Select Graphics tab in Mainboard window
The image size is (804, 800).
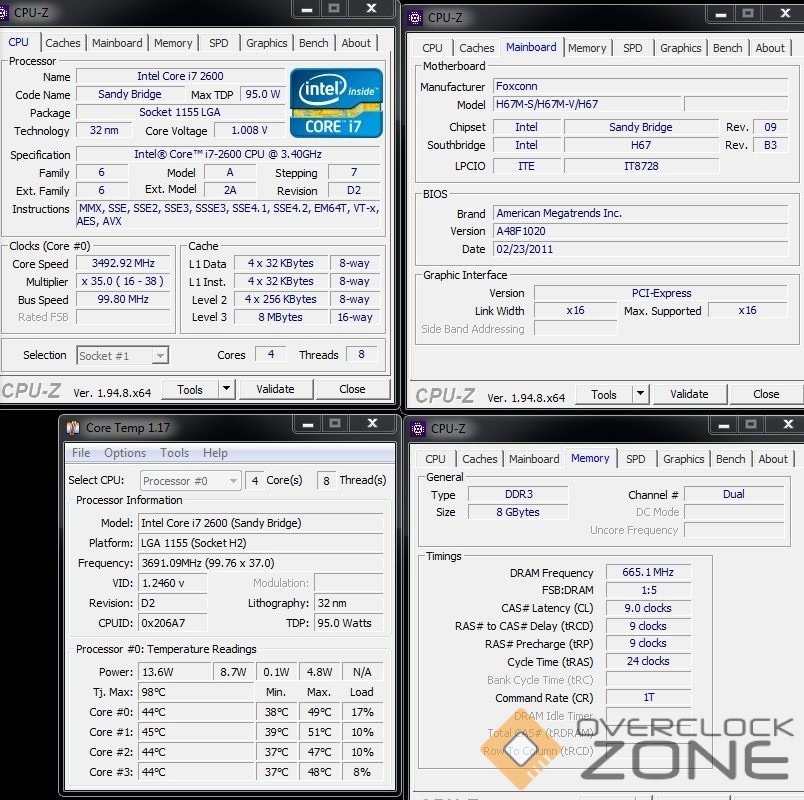tap(680, 48)
